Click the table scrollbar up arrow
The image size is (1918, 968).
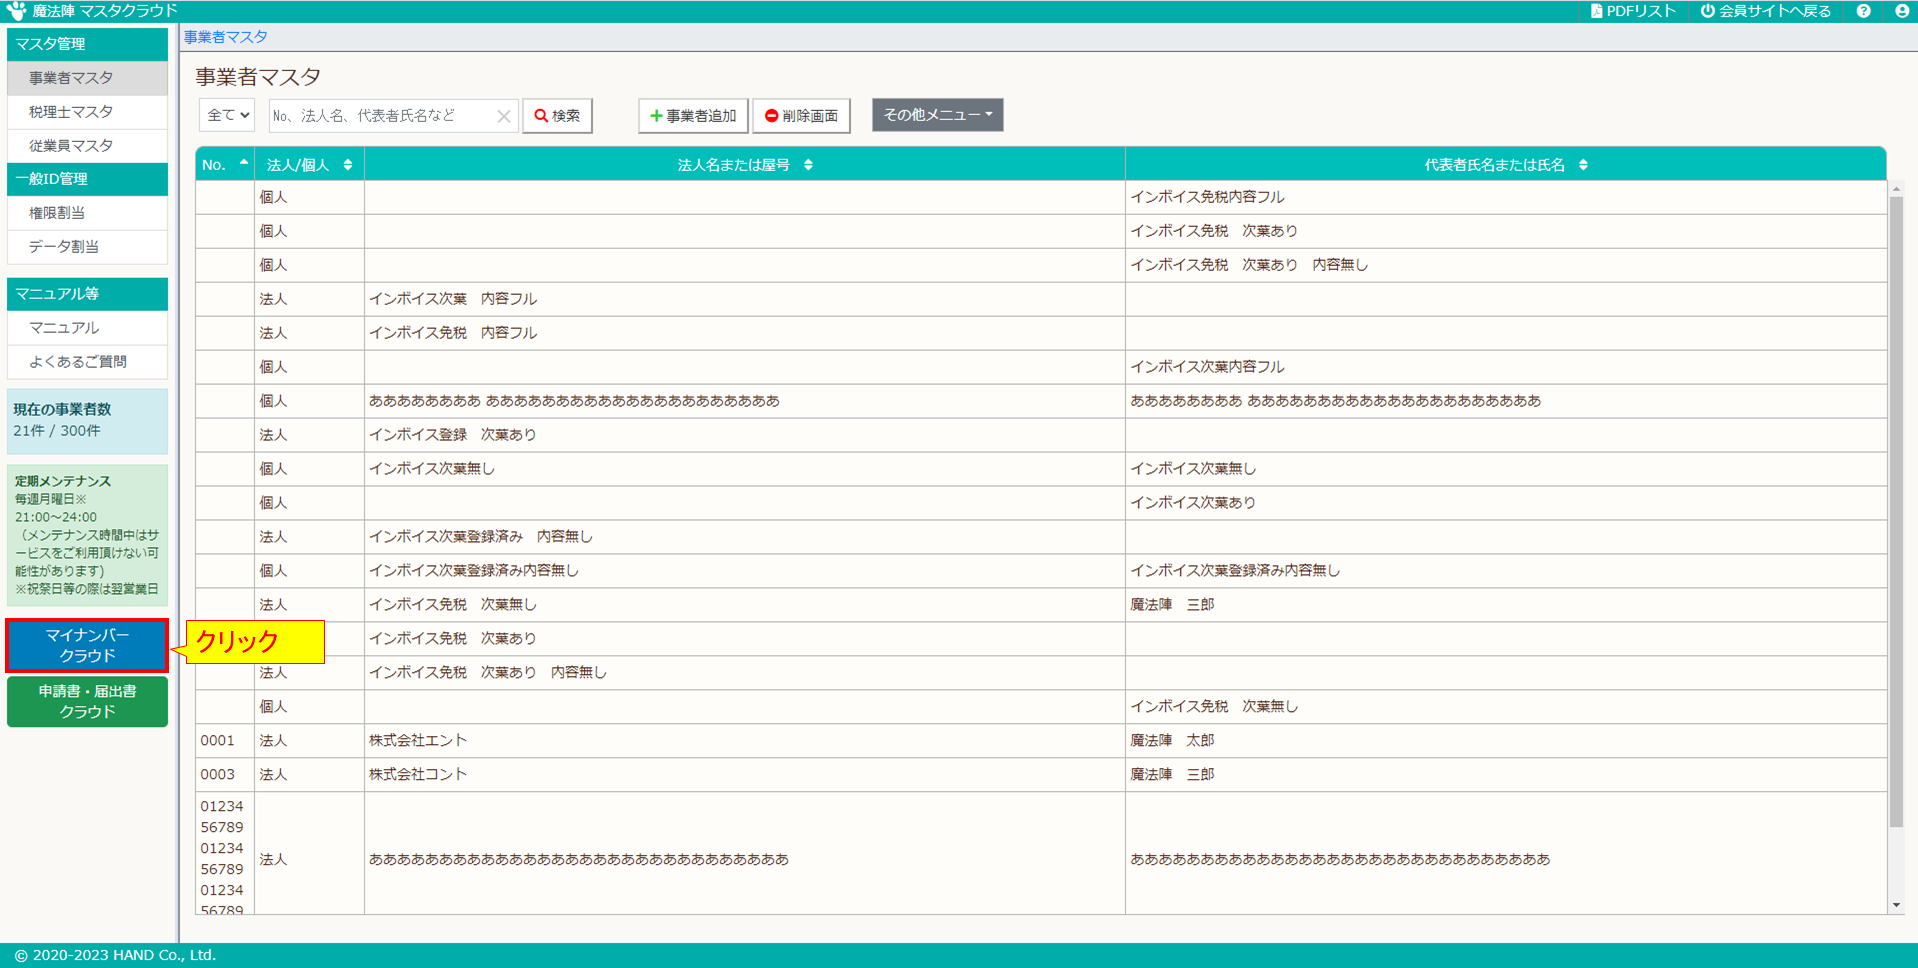[x=1896, y=189]
